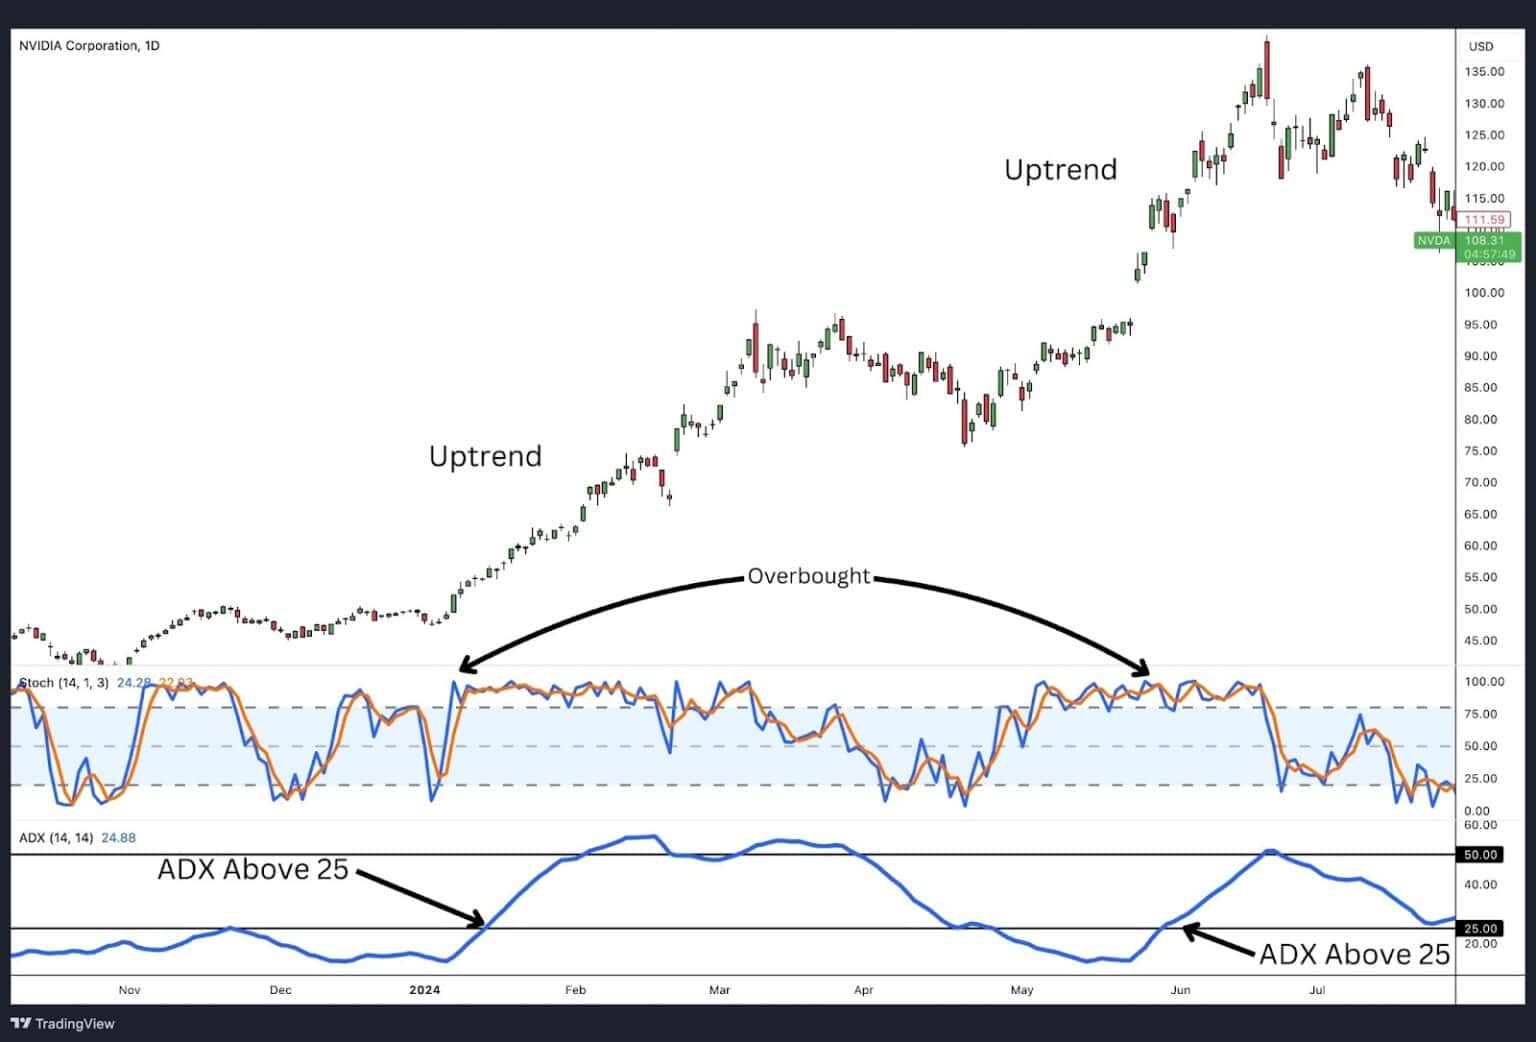
Task: Click the Feb label on the time axis
Action: click(x=574, y=989)
